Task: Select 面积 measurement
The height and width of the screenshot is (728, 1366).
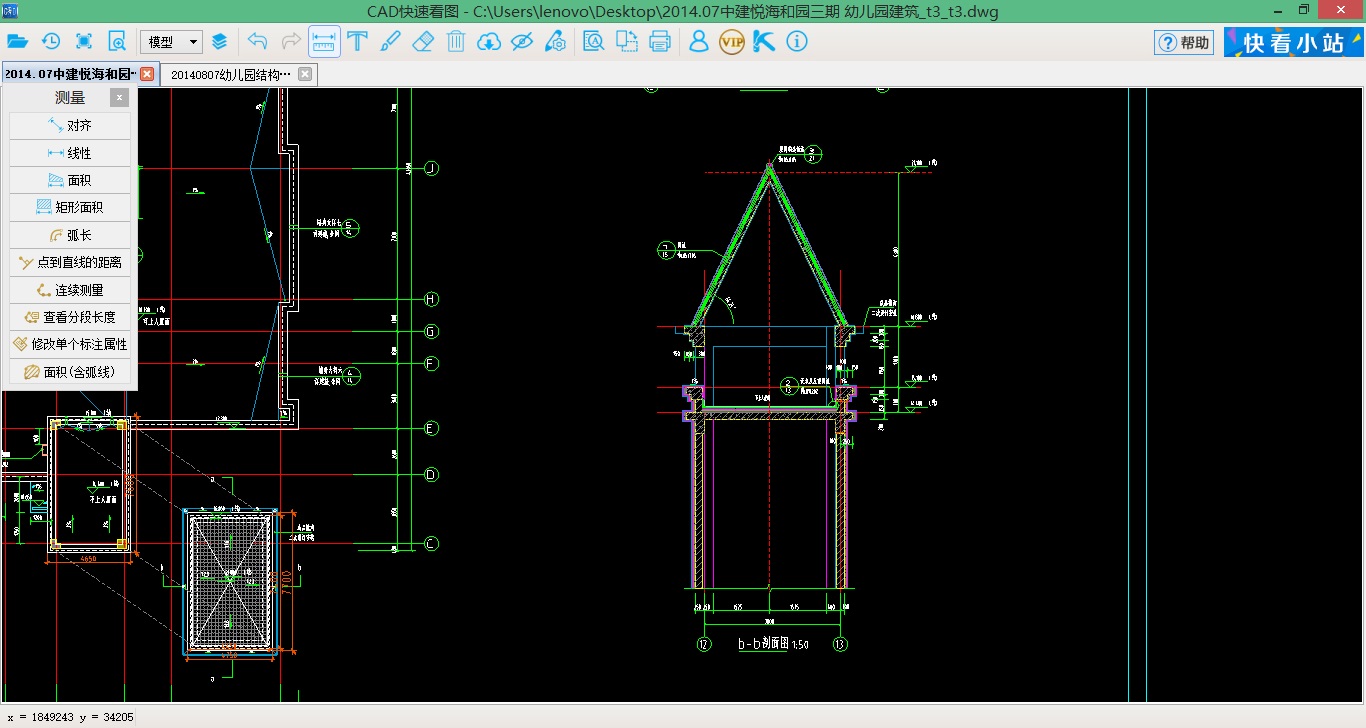Action: [69, 180]
